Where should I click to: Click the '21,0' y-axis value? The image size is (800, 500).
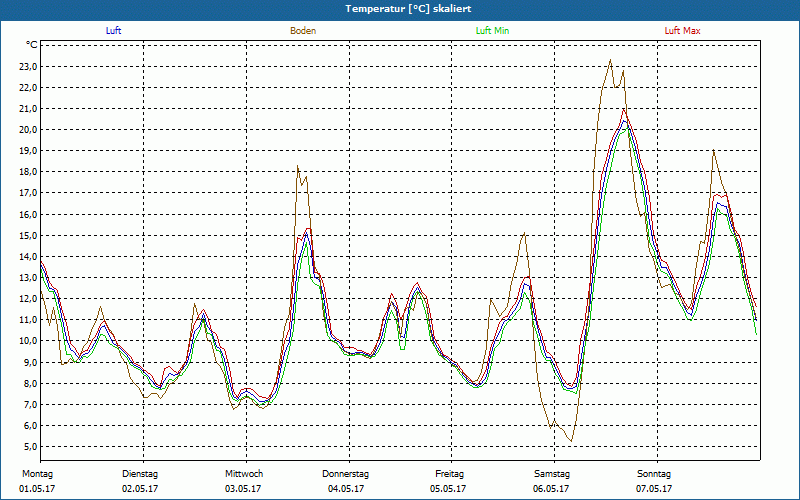coord(28,109)
